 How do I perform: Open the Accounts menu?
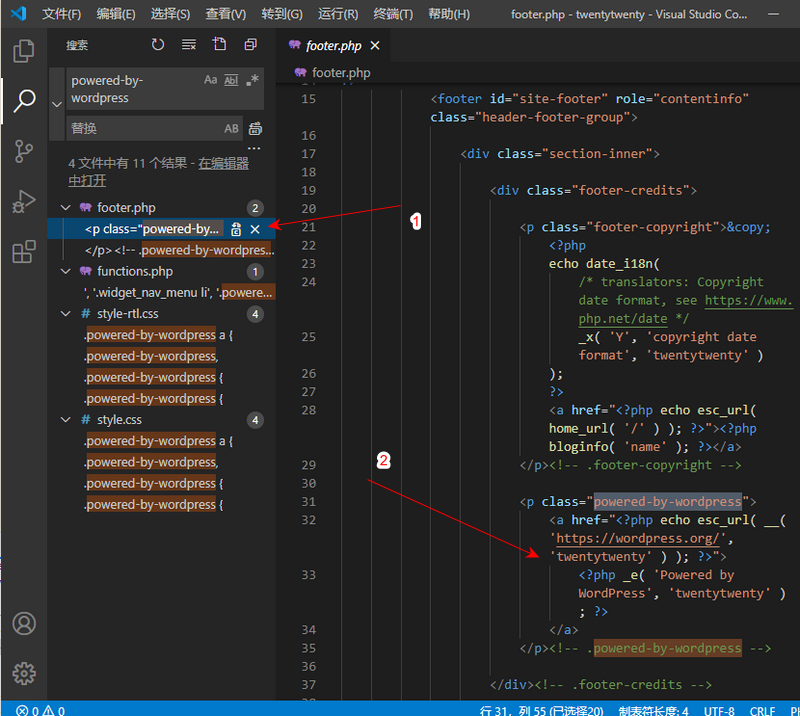click(23, 623)
